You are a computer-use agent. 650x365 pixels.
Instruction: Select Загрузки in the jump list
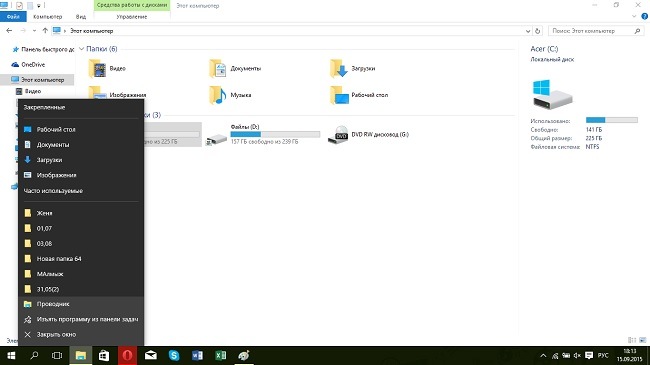point(81,160)
